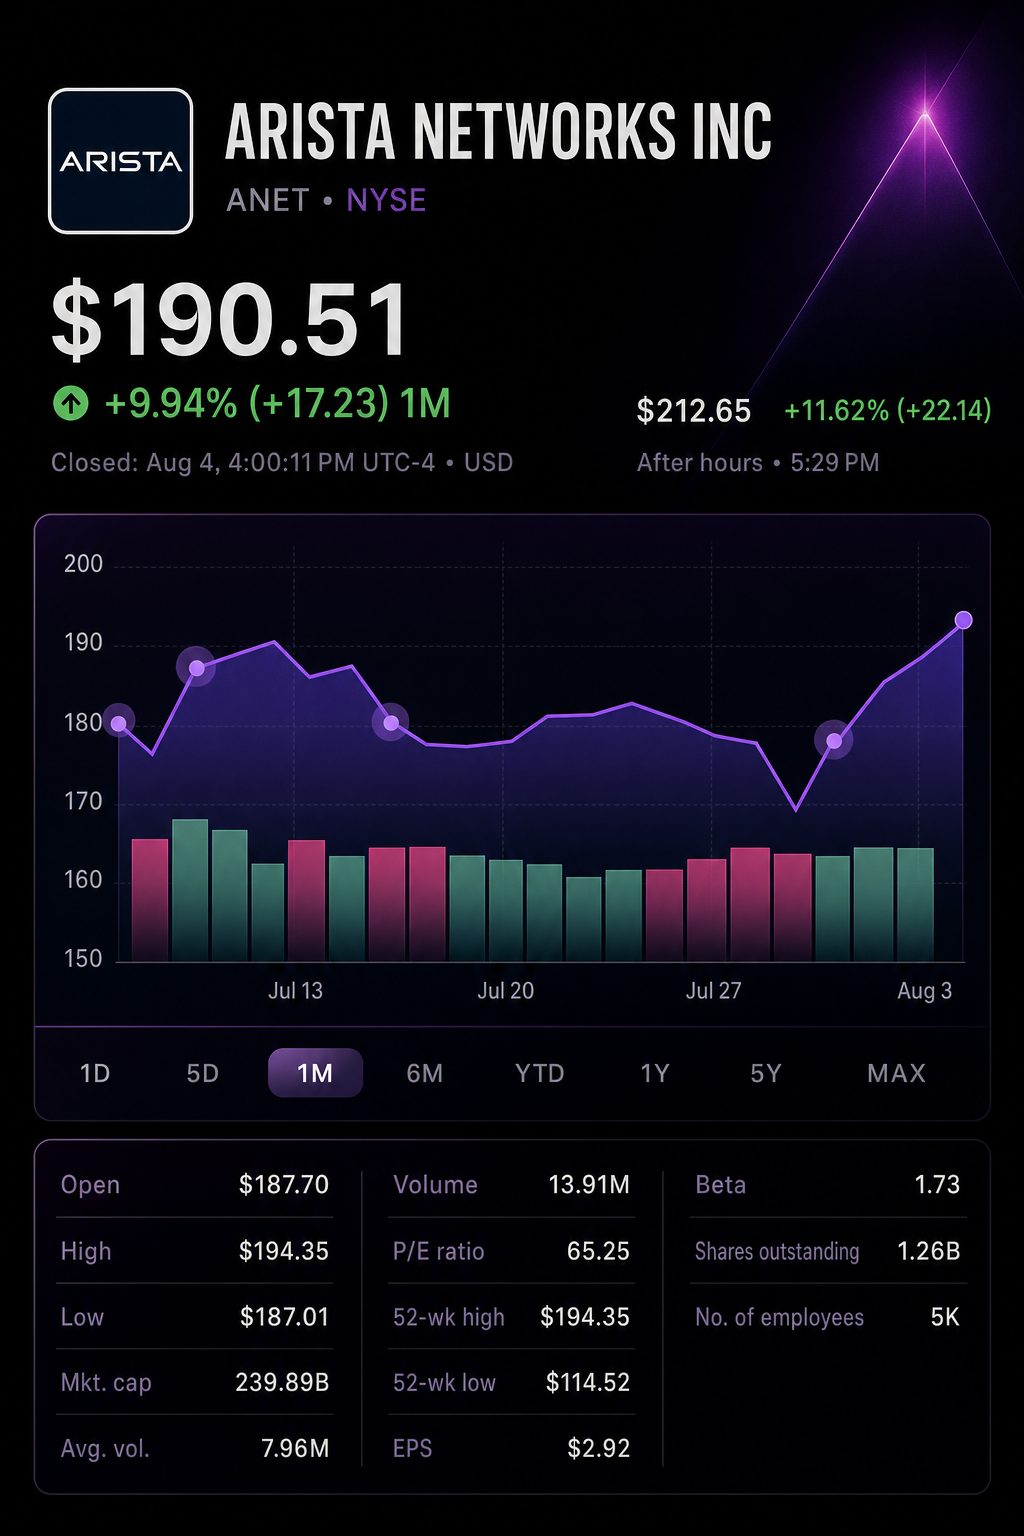Screen dimensions: 1024x1536
Task: Click the Beta value 1.73
Action: tap(937, 1185)
